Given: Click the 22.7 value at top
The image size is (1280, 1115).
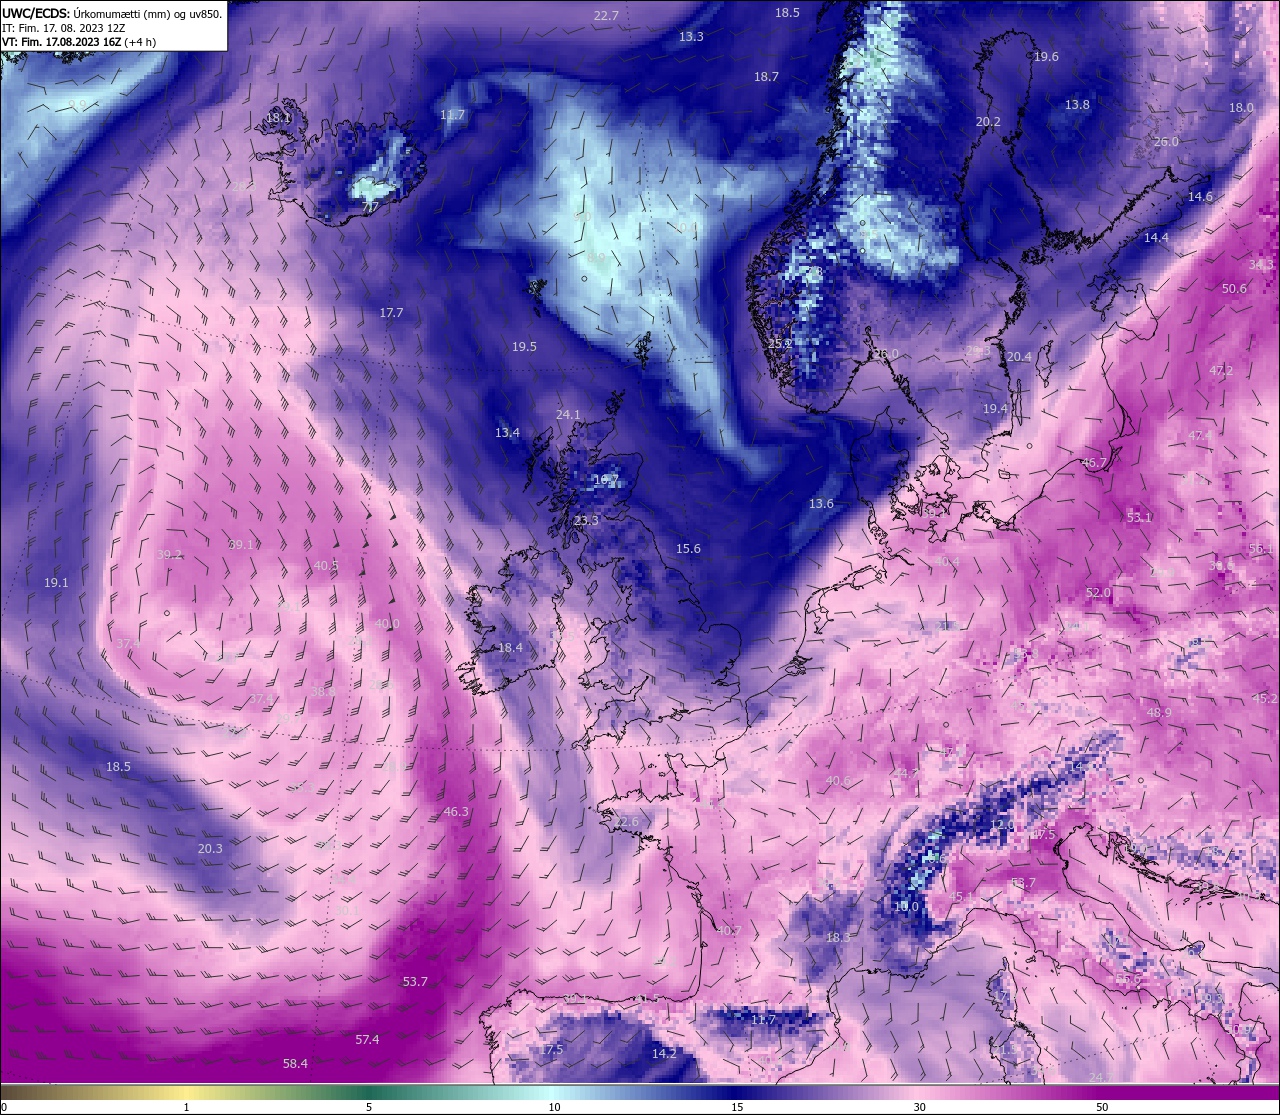Looking at the screenshot, I should (606, 16).
